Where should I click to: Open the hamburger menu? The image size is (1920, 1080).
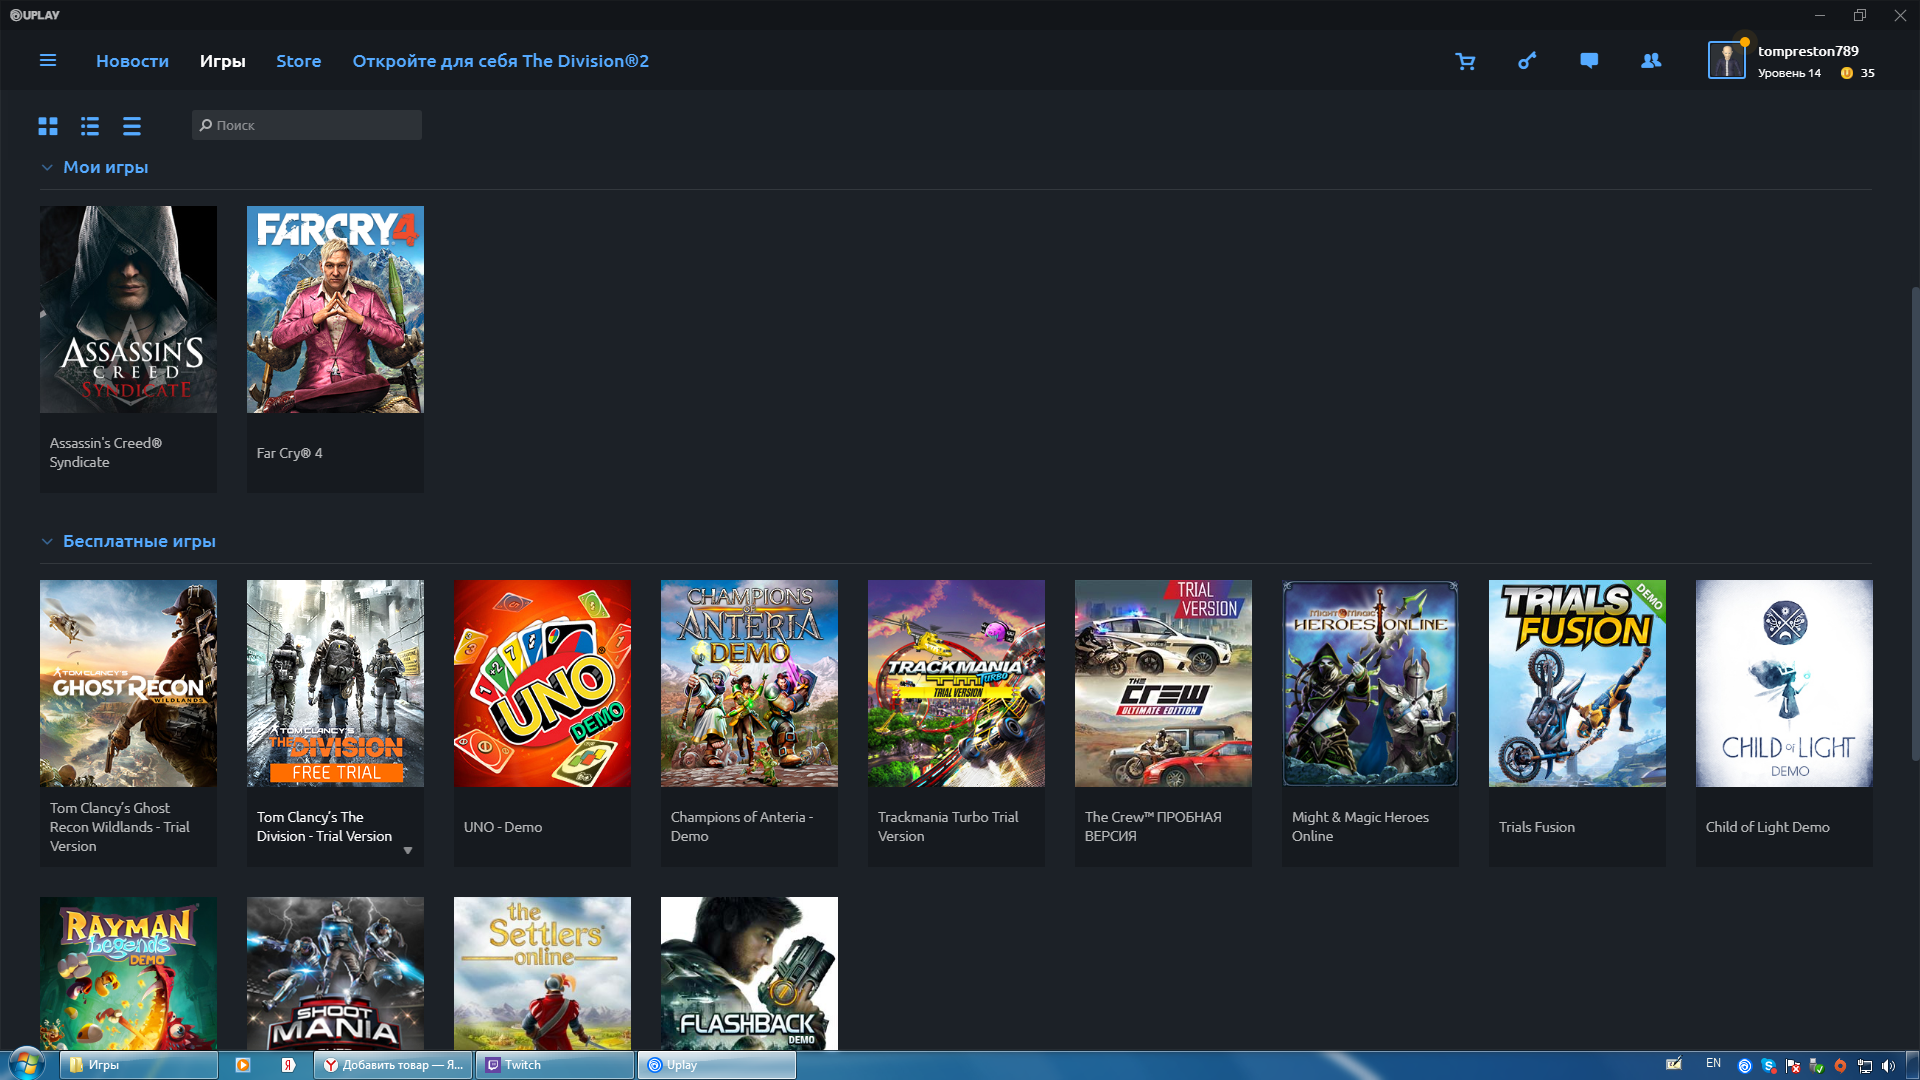point(47,61)
